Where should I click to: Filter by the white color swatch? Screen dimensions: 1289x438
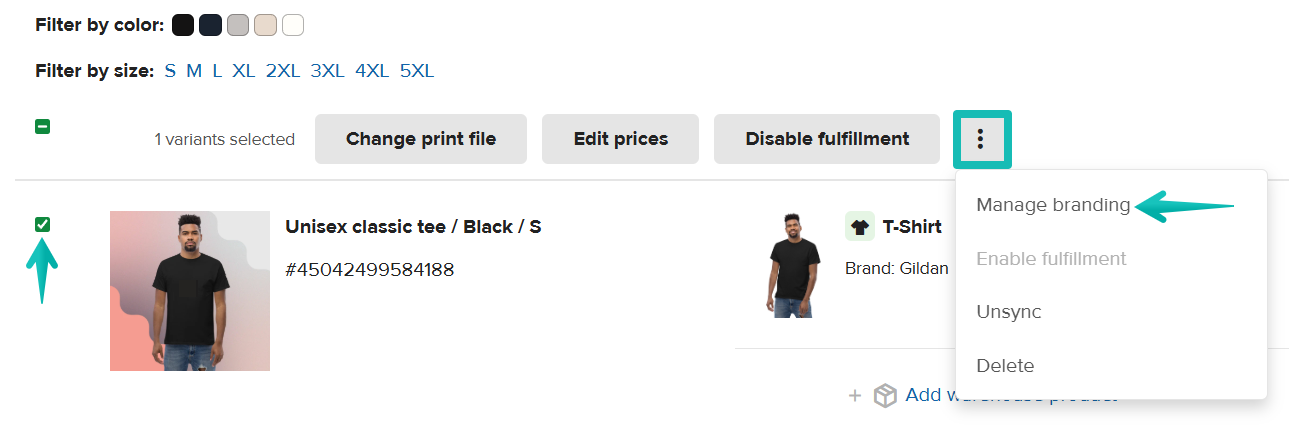(x=293, y=25)
